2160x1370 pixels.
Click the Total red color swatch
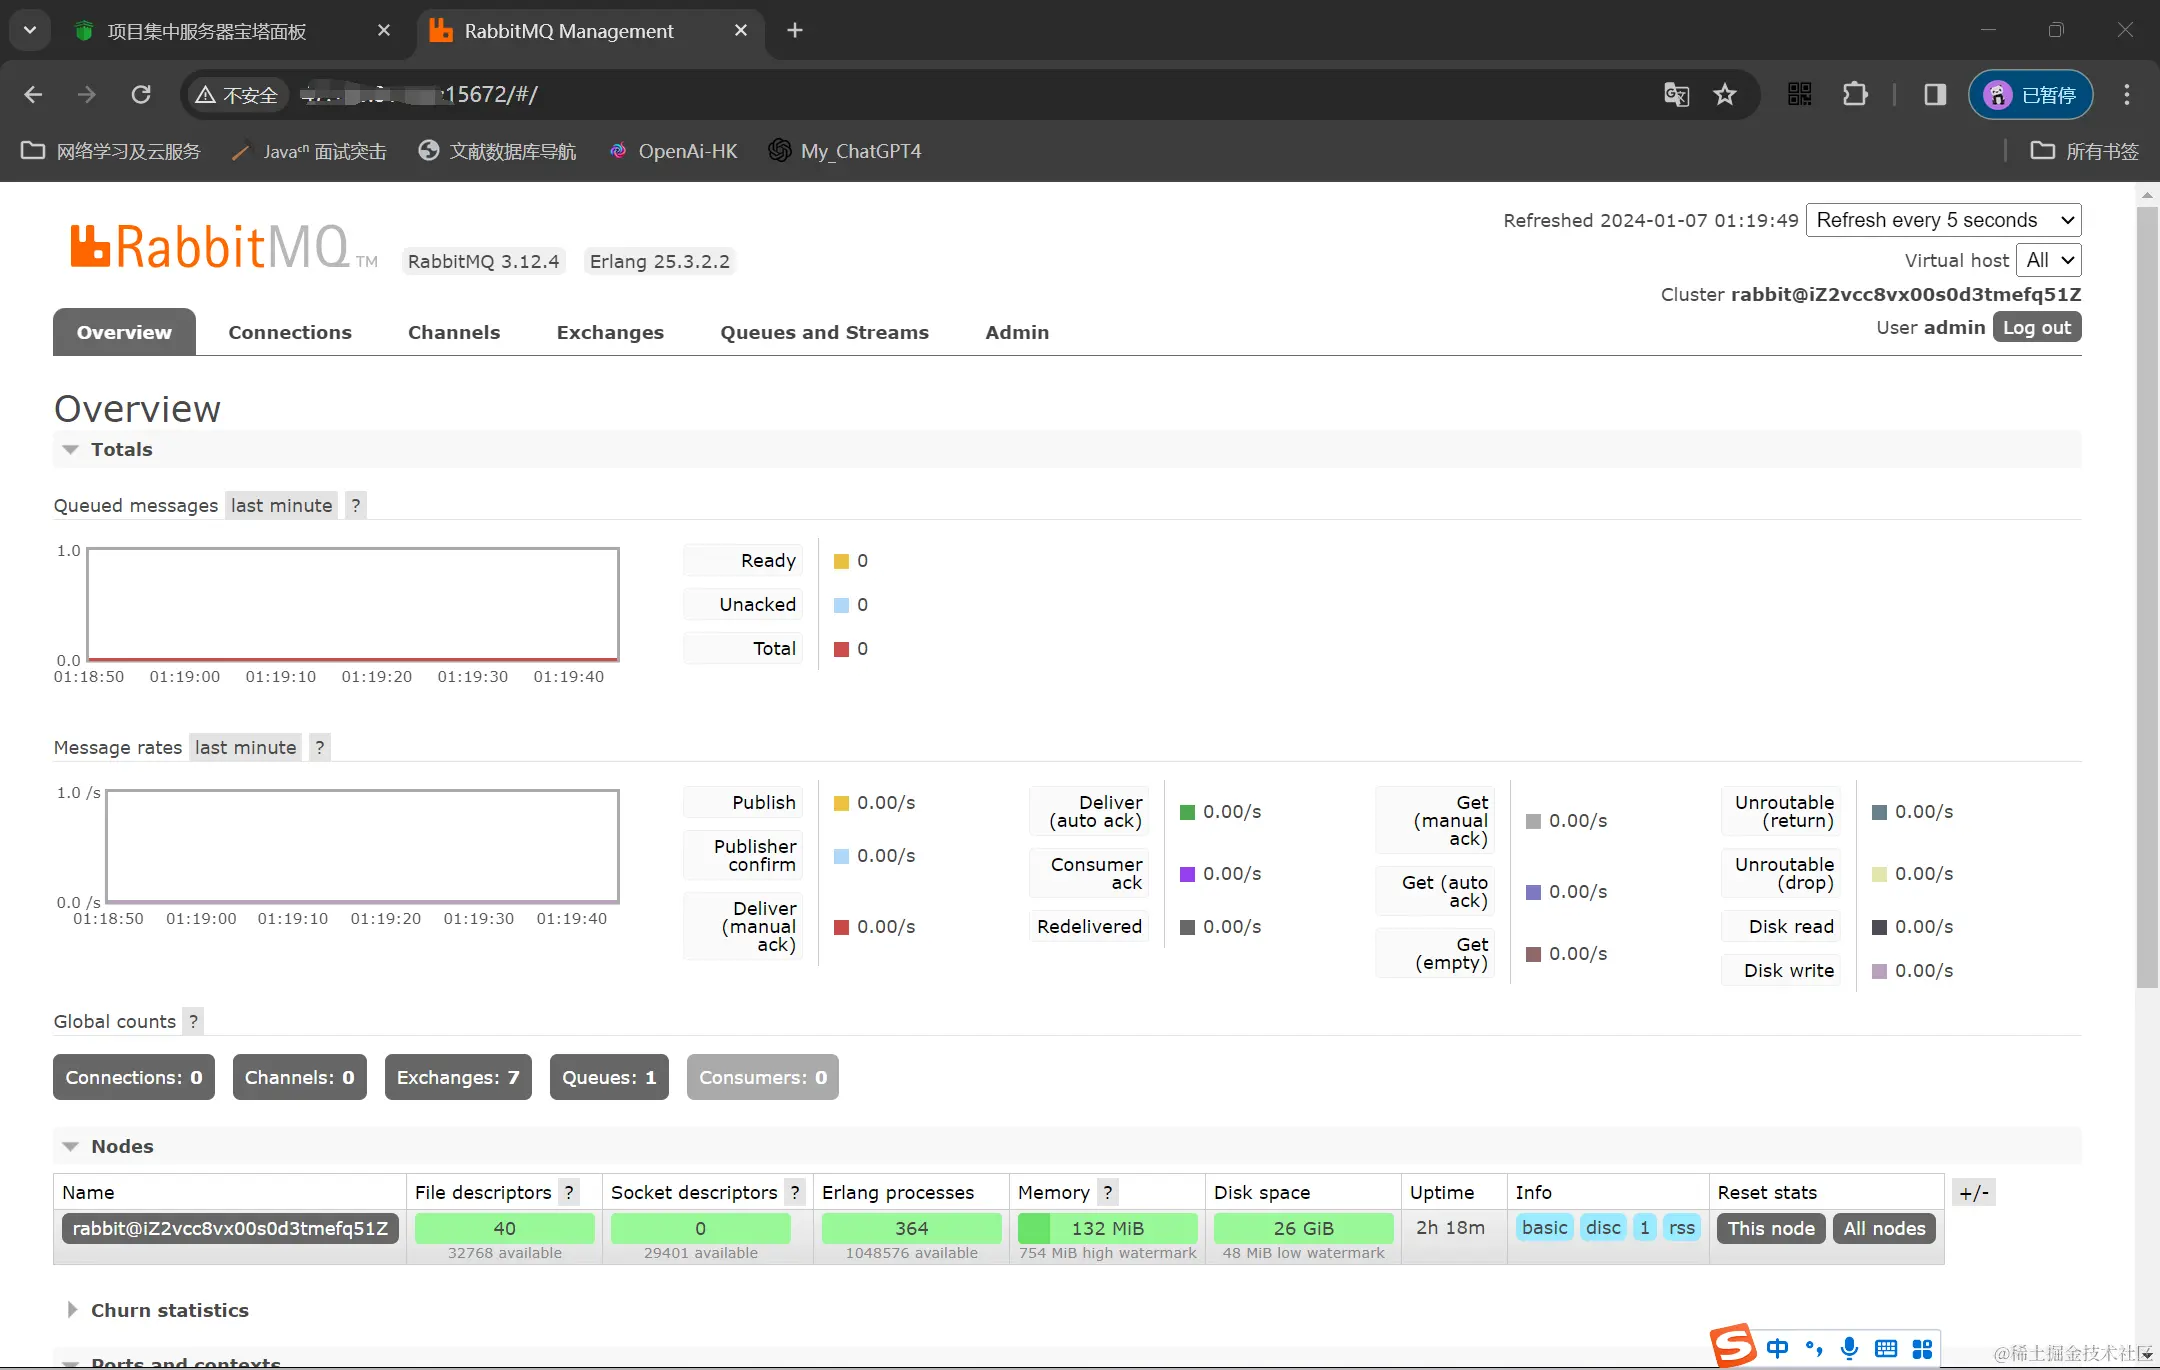coord(841,649)
